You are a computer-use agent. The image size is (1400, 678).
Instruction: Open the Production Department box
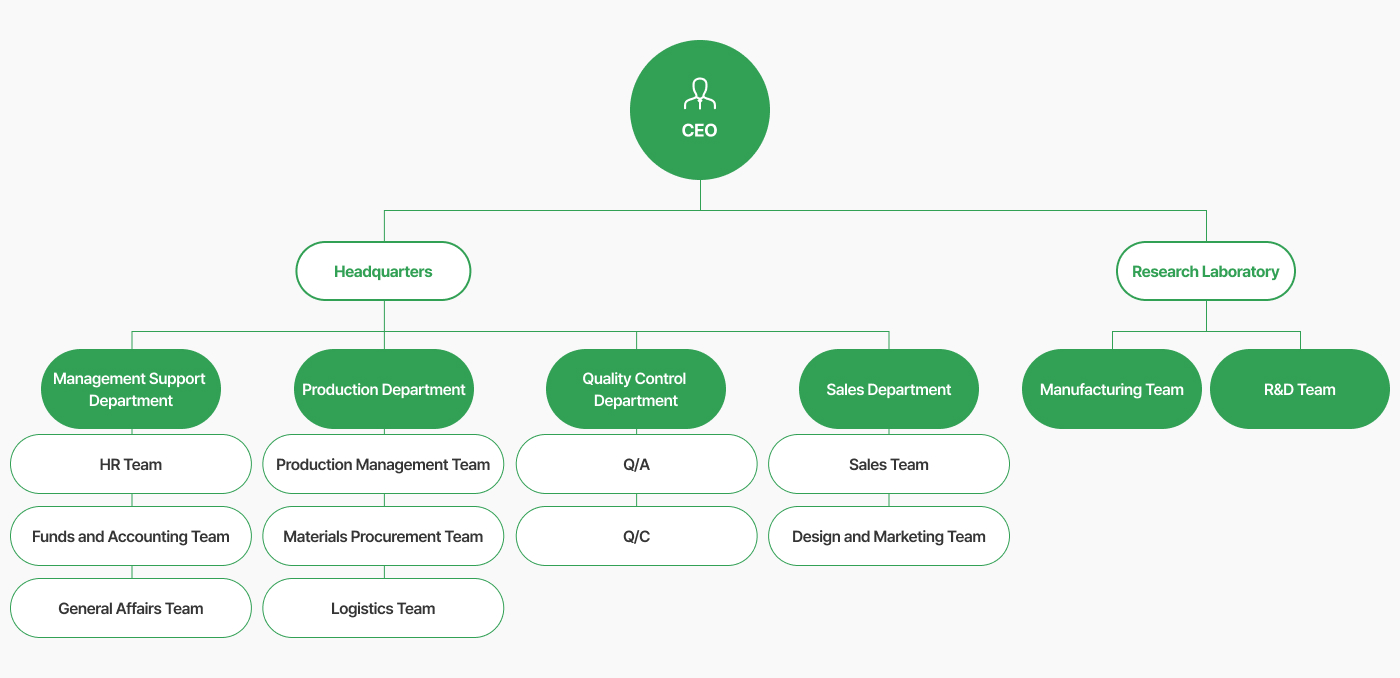coord(384,389)
